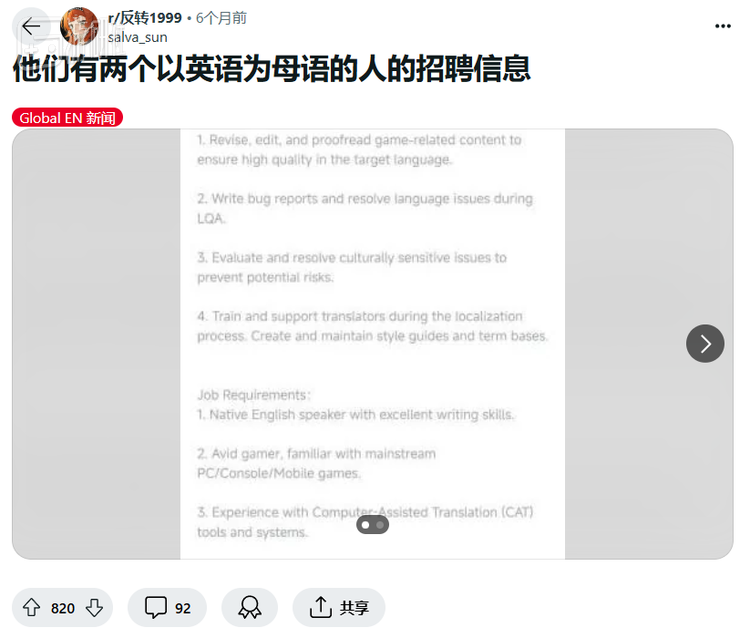Give an award via the ribbon icon
Screen dimensions: 750x638
click(250, 607)
